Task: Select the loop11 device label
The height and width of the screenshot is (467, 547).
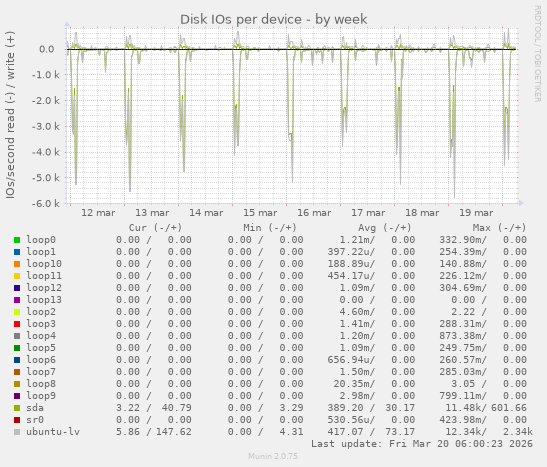Action: (44, 276)
